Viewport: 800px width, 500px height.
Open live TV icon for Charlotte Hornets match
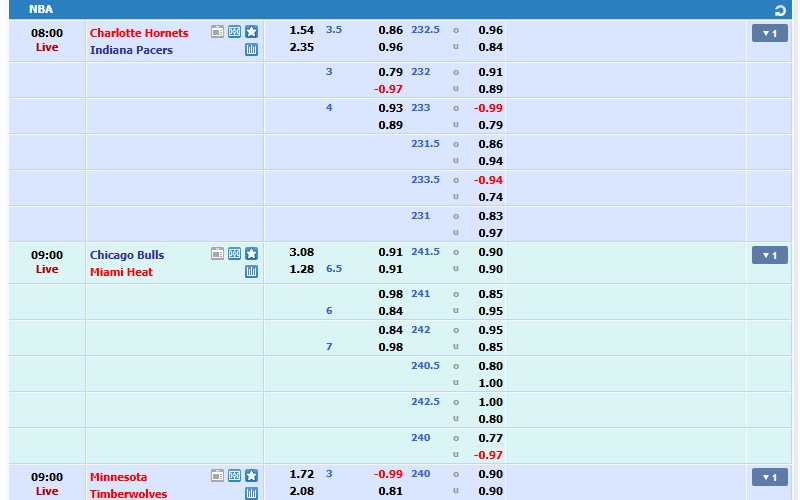pyautogui.click(x=217, y=32)
